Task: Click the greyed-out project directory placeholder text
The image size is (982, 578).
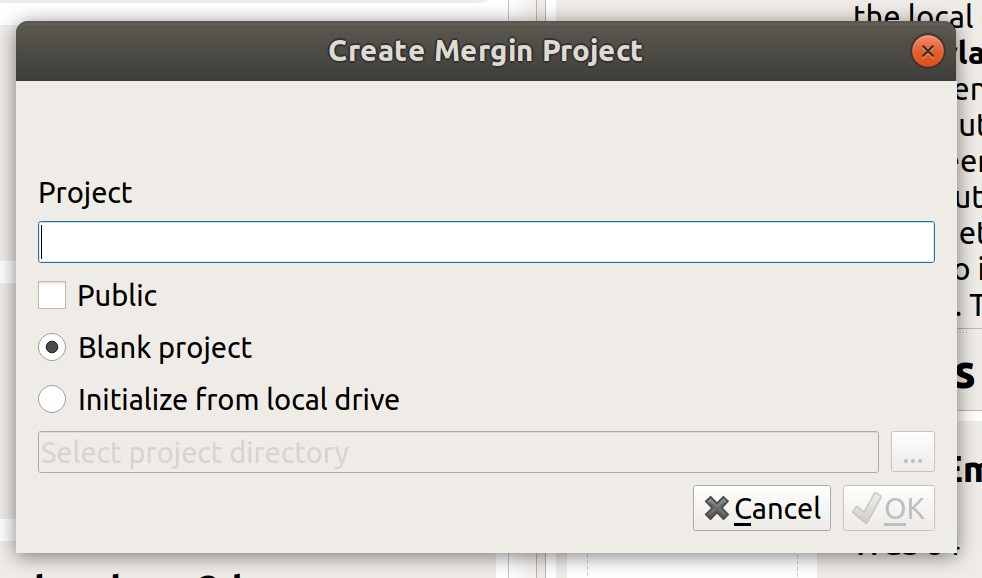Action: tap(191, 451)
